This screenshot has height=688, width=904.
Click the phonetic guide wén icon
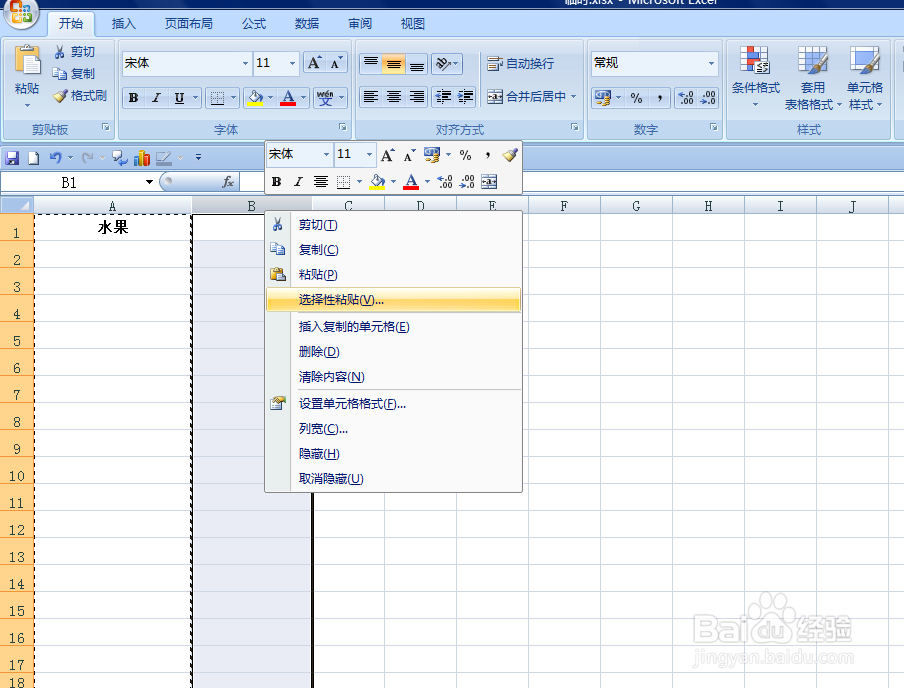coord(325,98)
